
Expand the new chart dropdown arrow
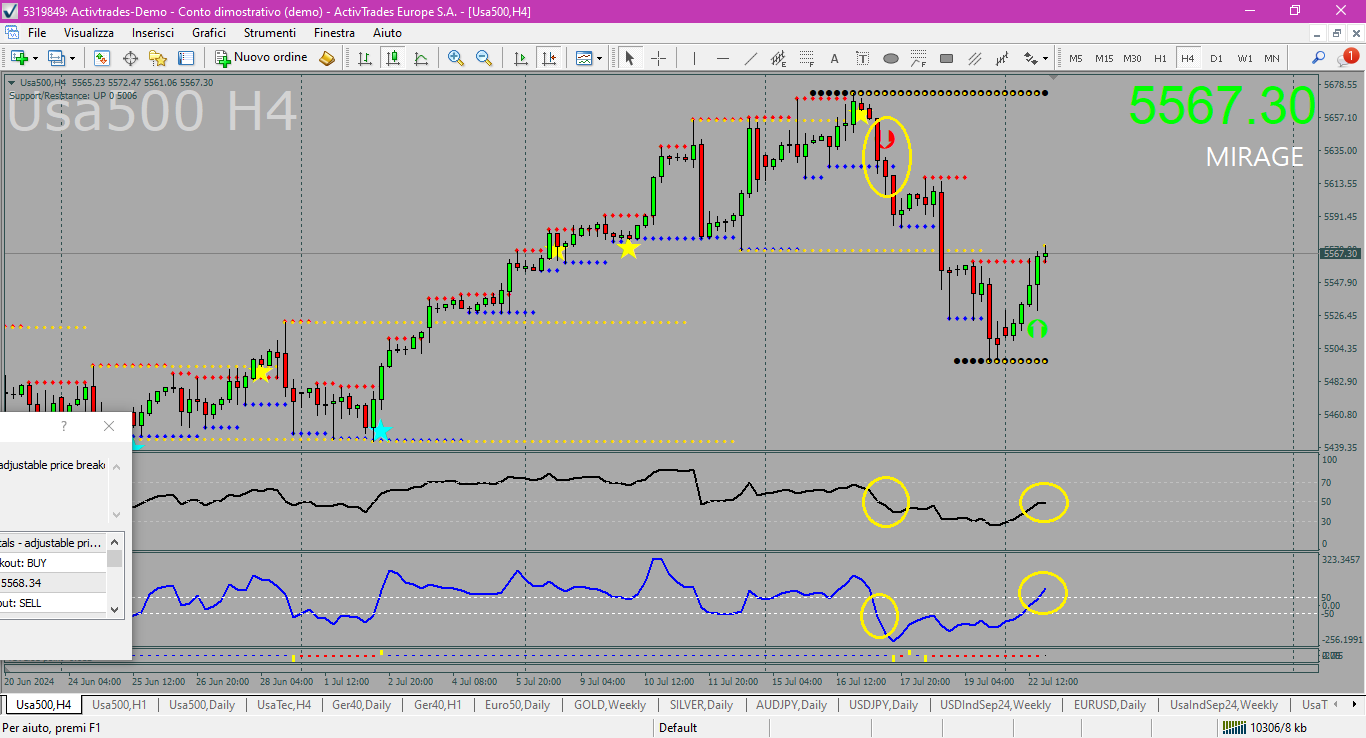[x=35, y=58]
